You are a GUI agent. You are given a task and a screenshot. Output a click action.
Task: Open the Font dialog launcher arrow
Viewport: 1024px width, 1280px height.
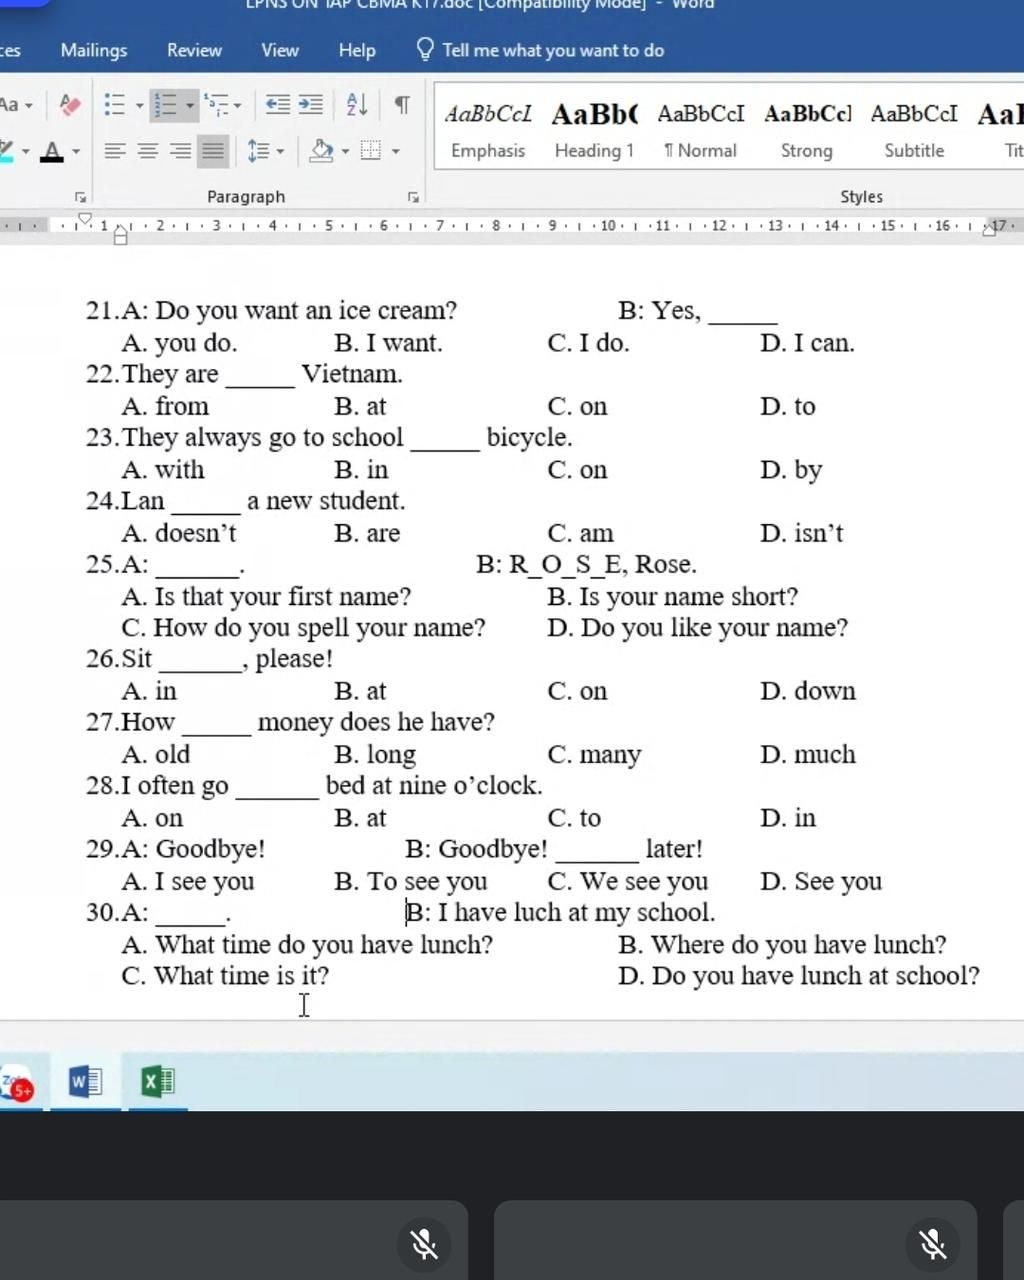coord(80,197)
